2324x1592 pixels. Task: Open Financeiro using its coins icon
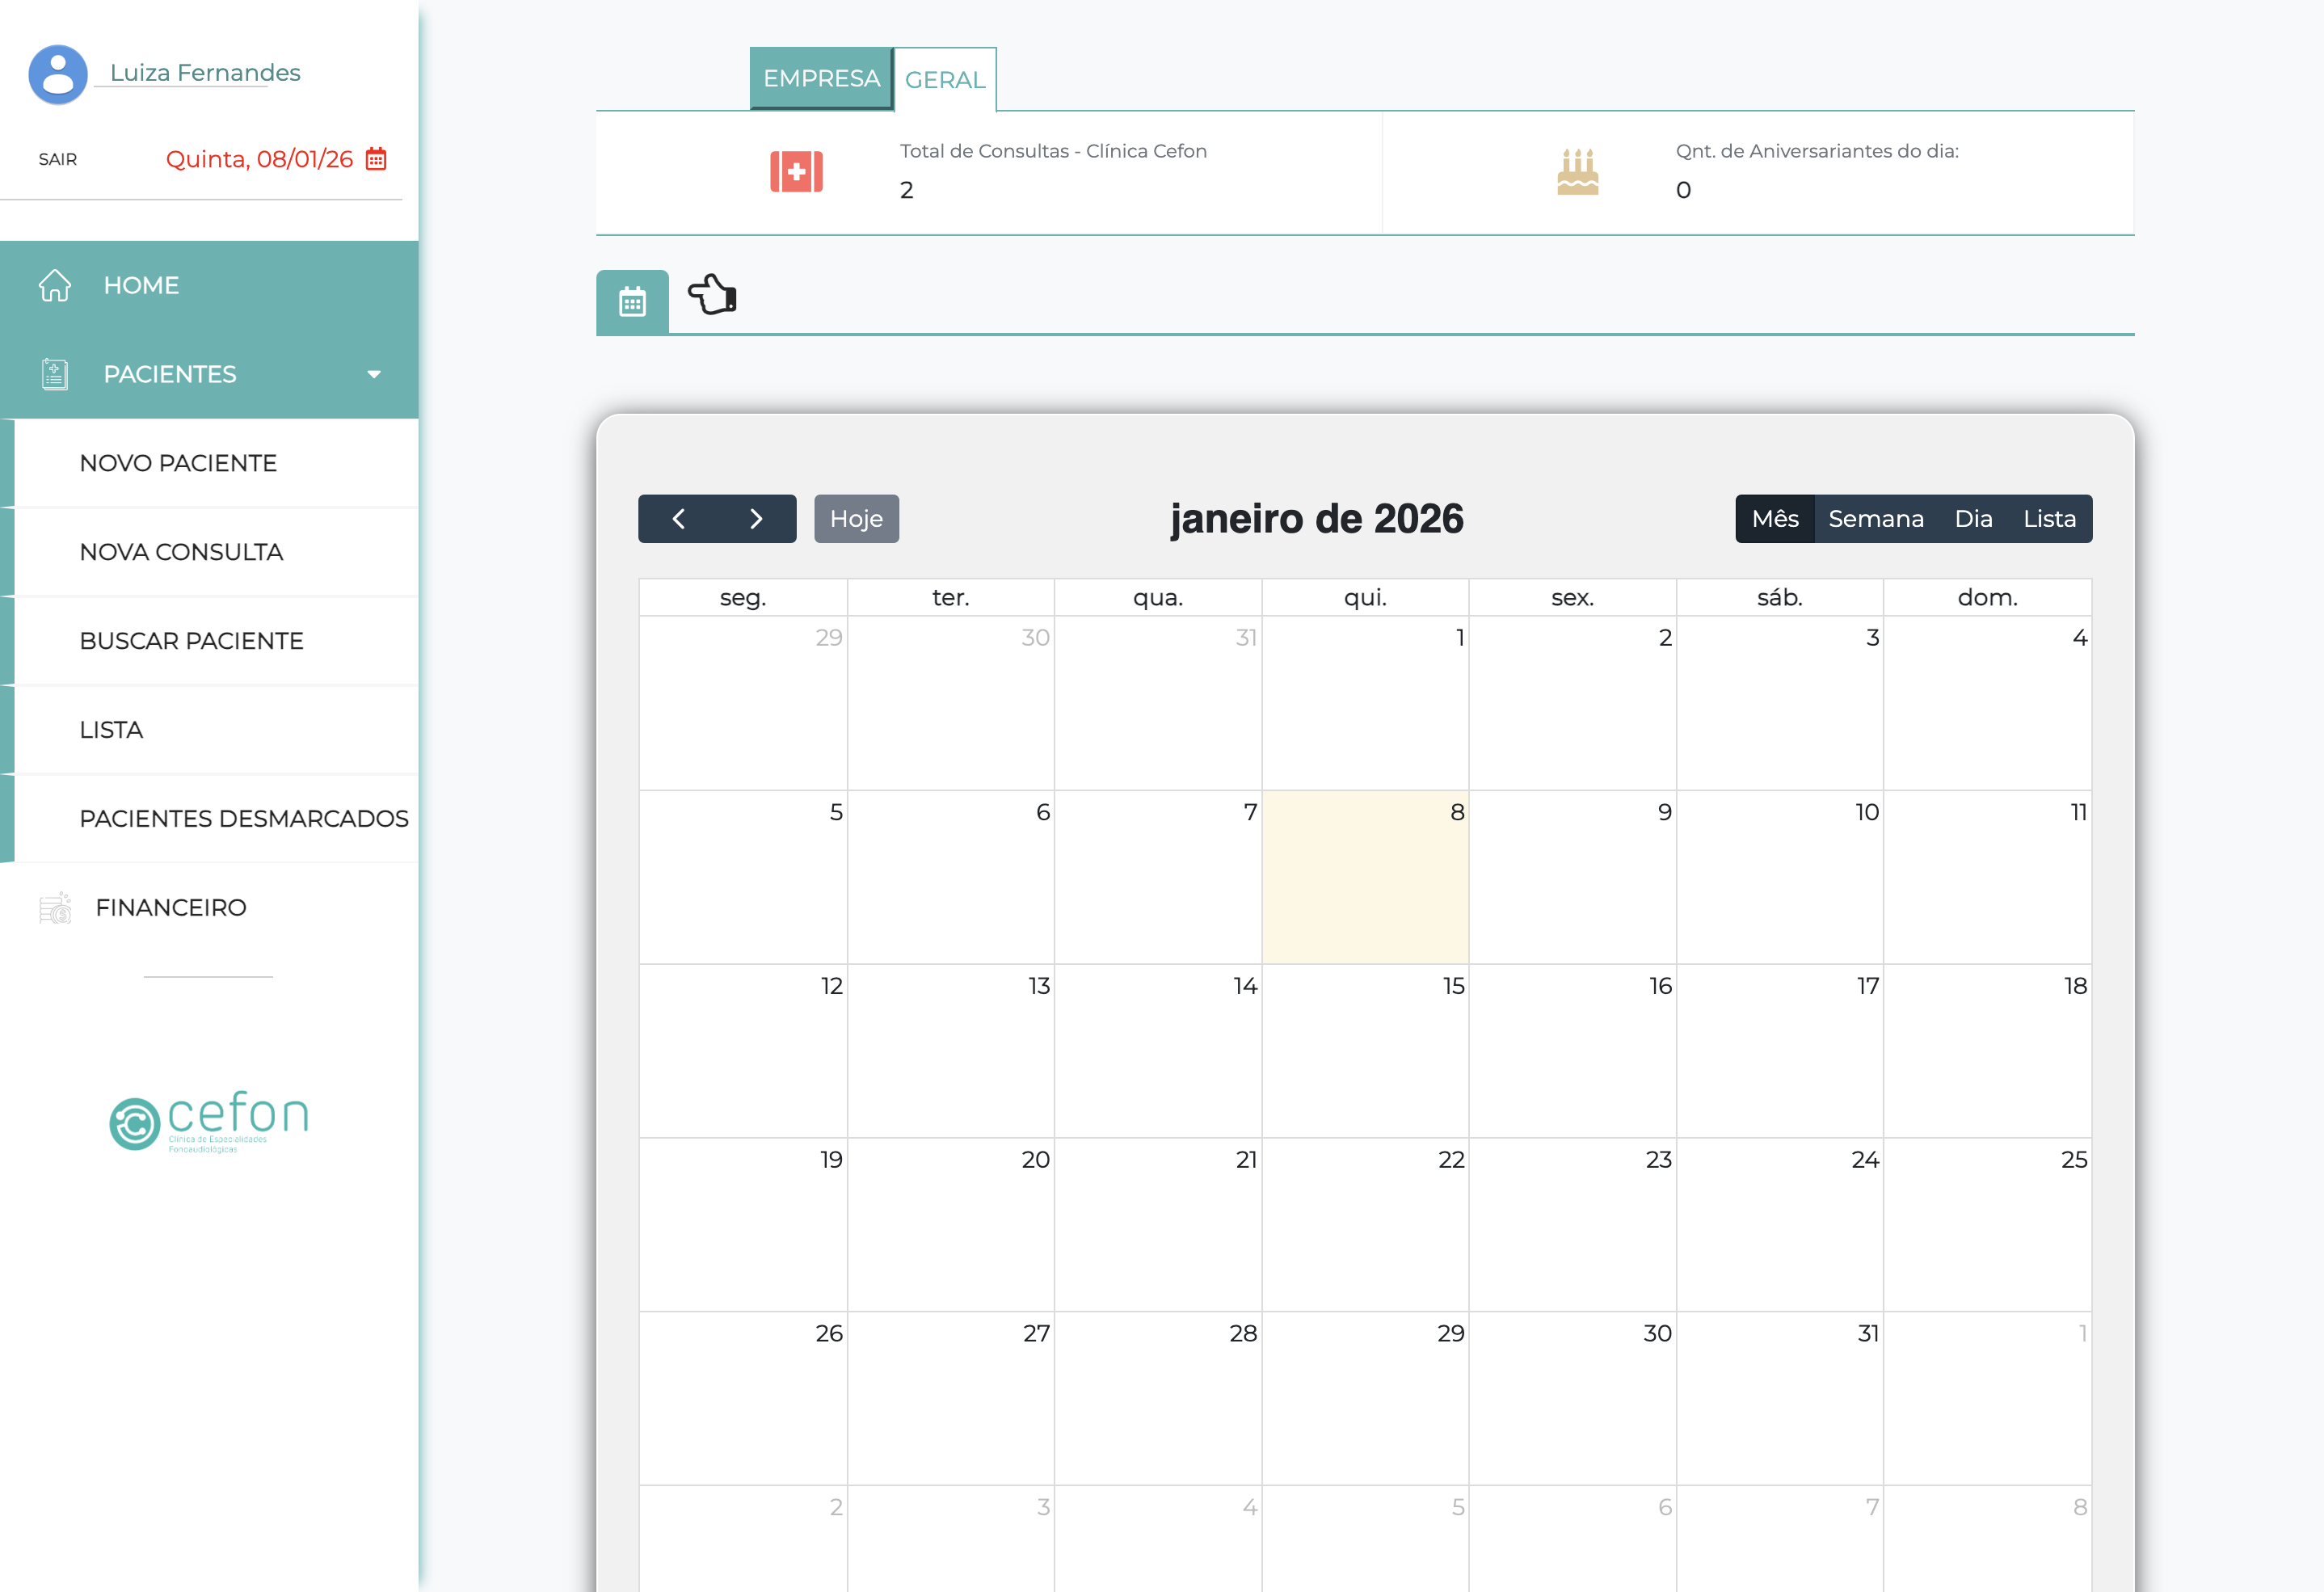(x=54, y=907)
